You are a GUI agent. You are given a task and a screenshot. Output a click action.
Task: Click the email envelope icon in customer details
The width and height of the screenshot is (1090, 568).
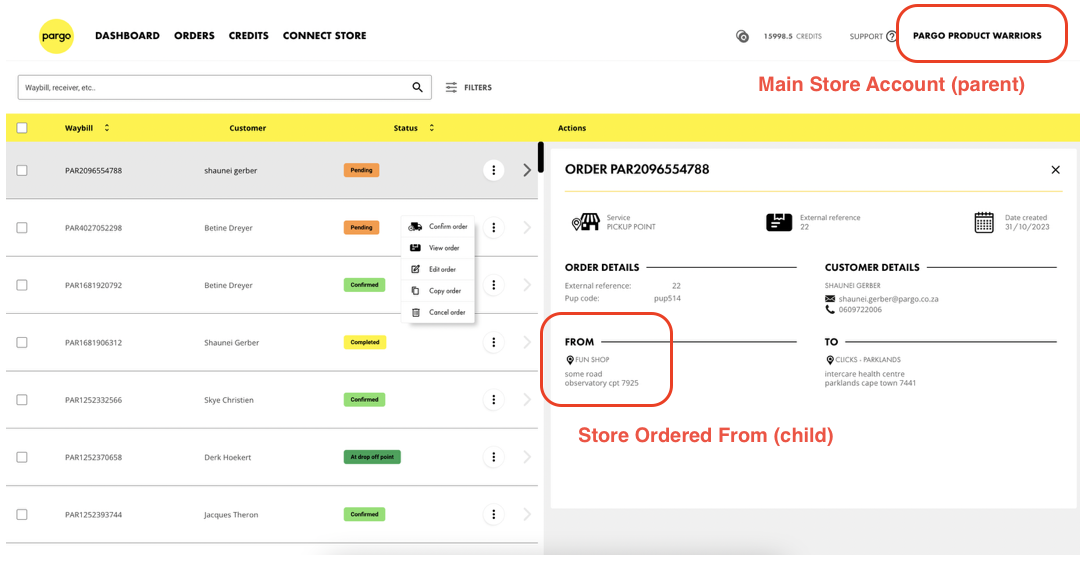click(829, 299)
